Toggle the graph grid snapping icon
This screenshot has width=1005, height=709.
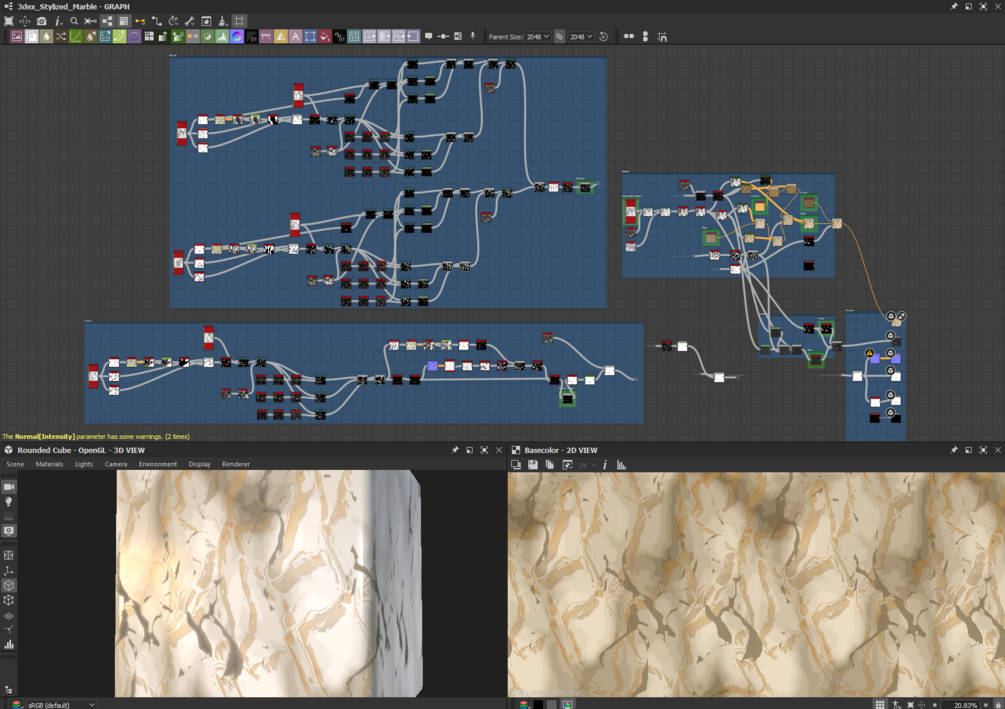point(239,21)
